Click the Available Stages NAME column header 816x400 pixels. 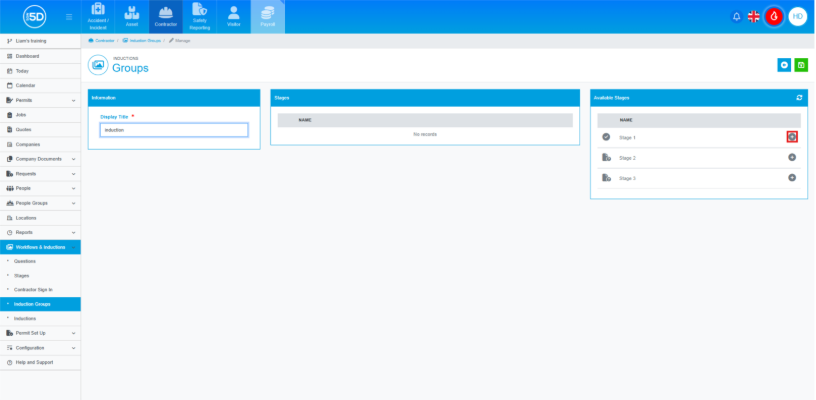click(x=626, y=120)
